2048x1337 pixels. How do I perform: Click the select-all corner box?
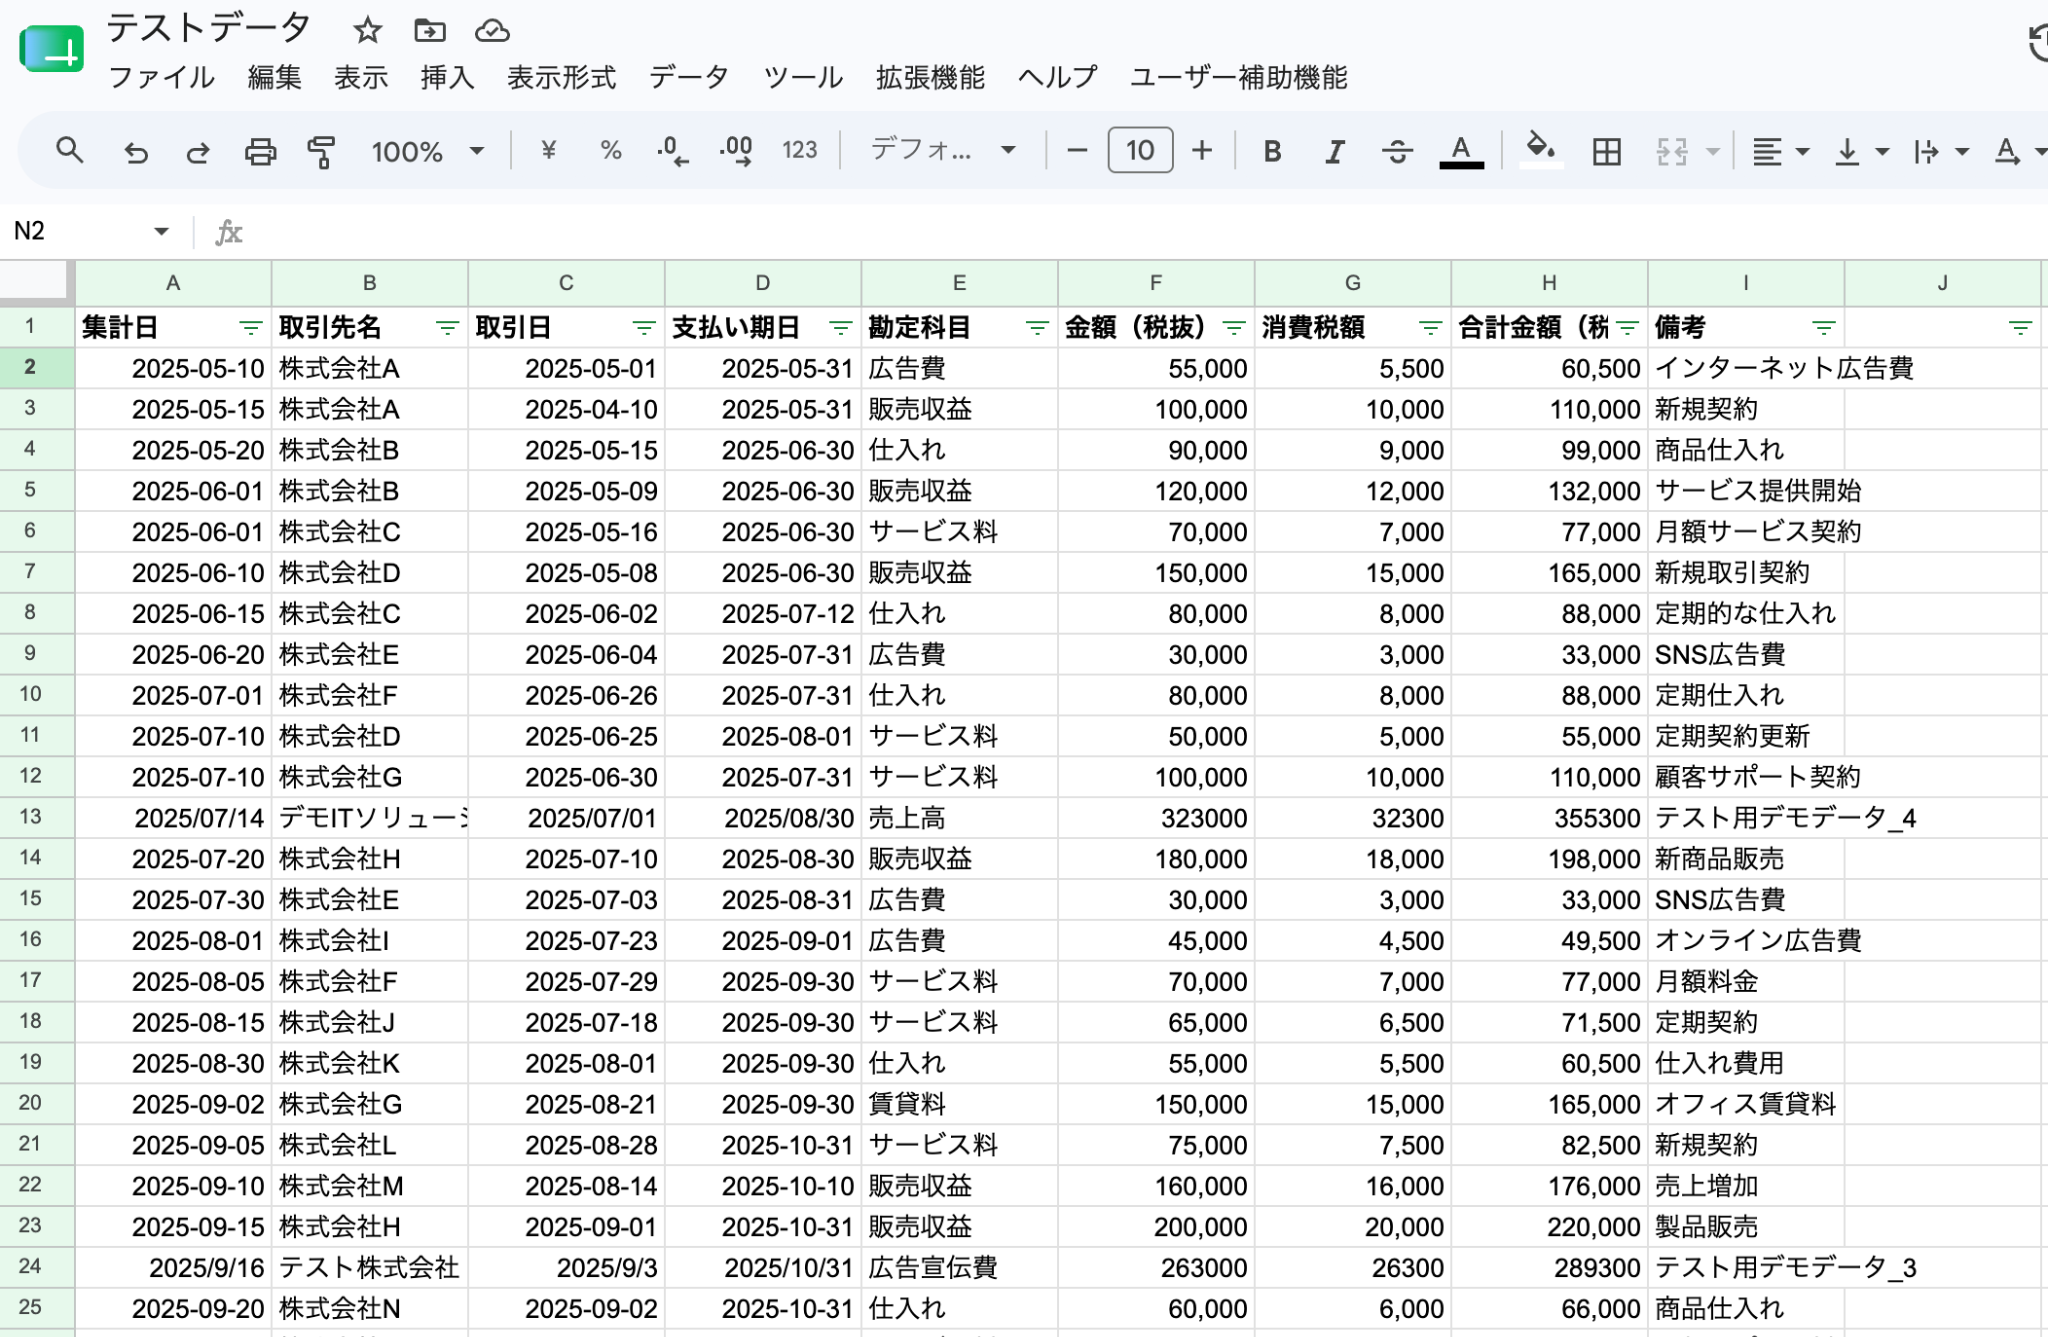click(x=36, y=283)
